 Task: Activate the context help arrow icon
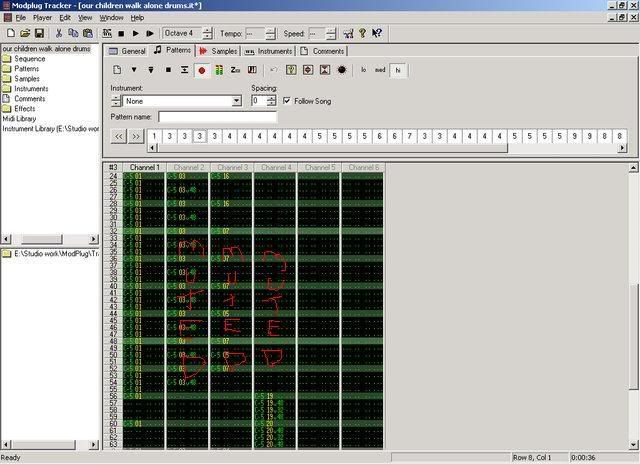(x=377, y=33)
